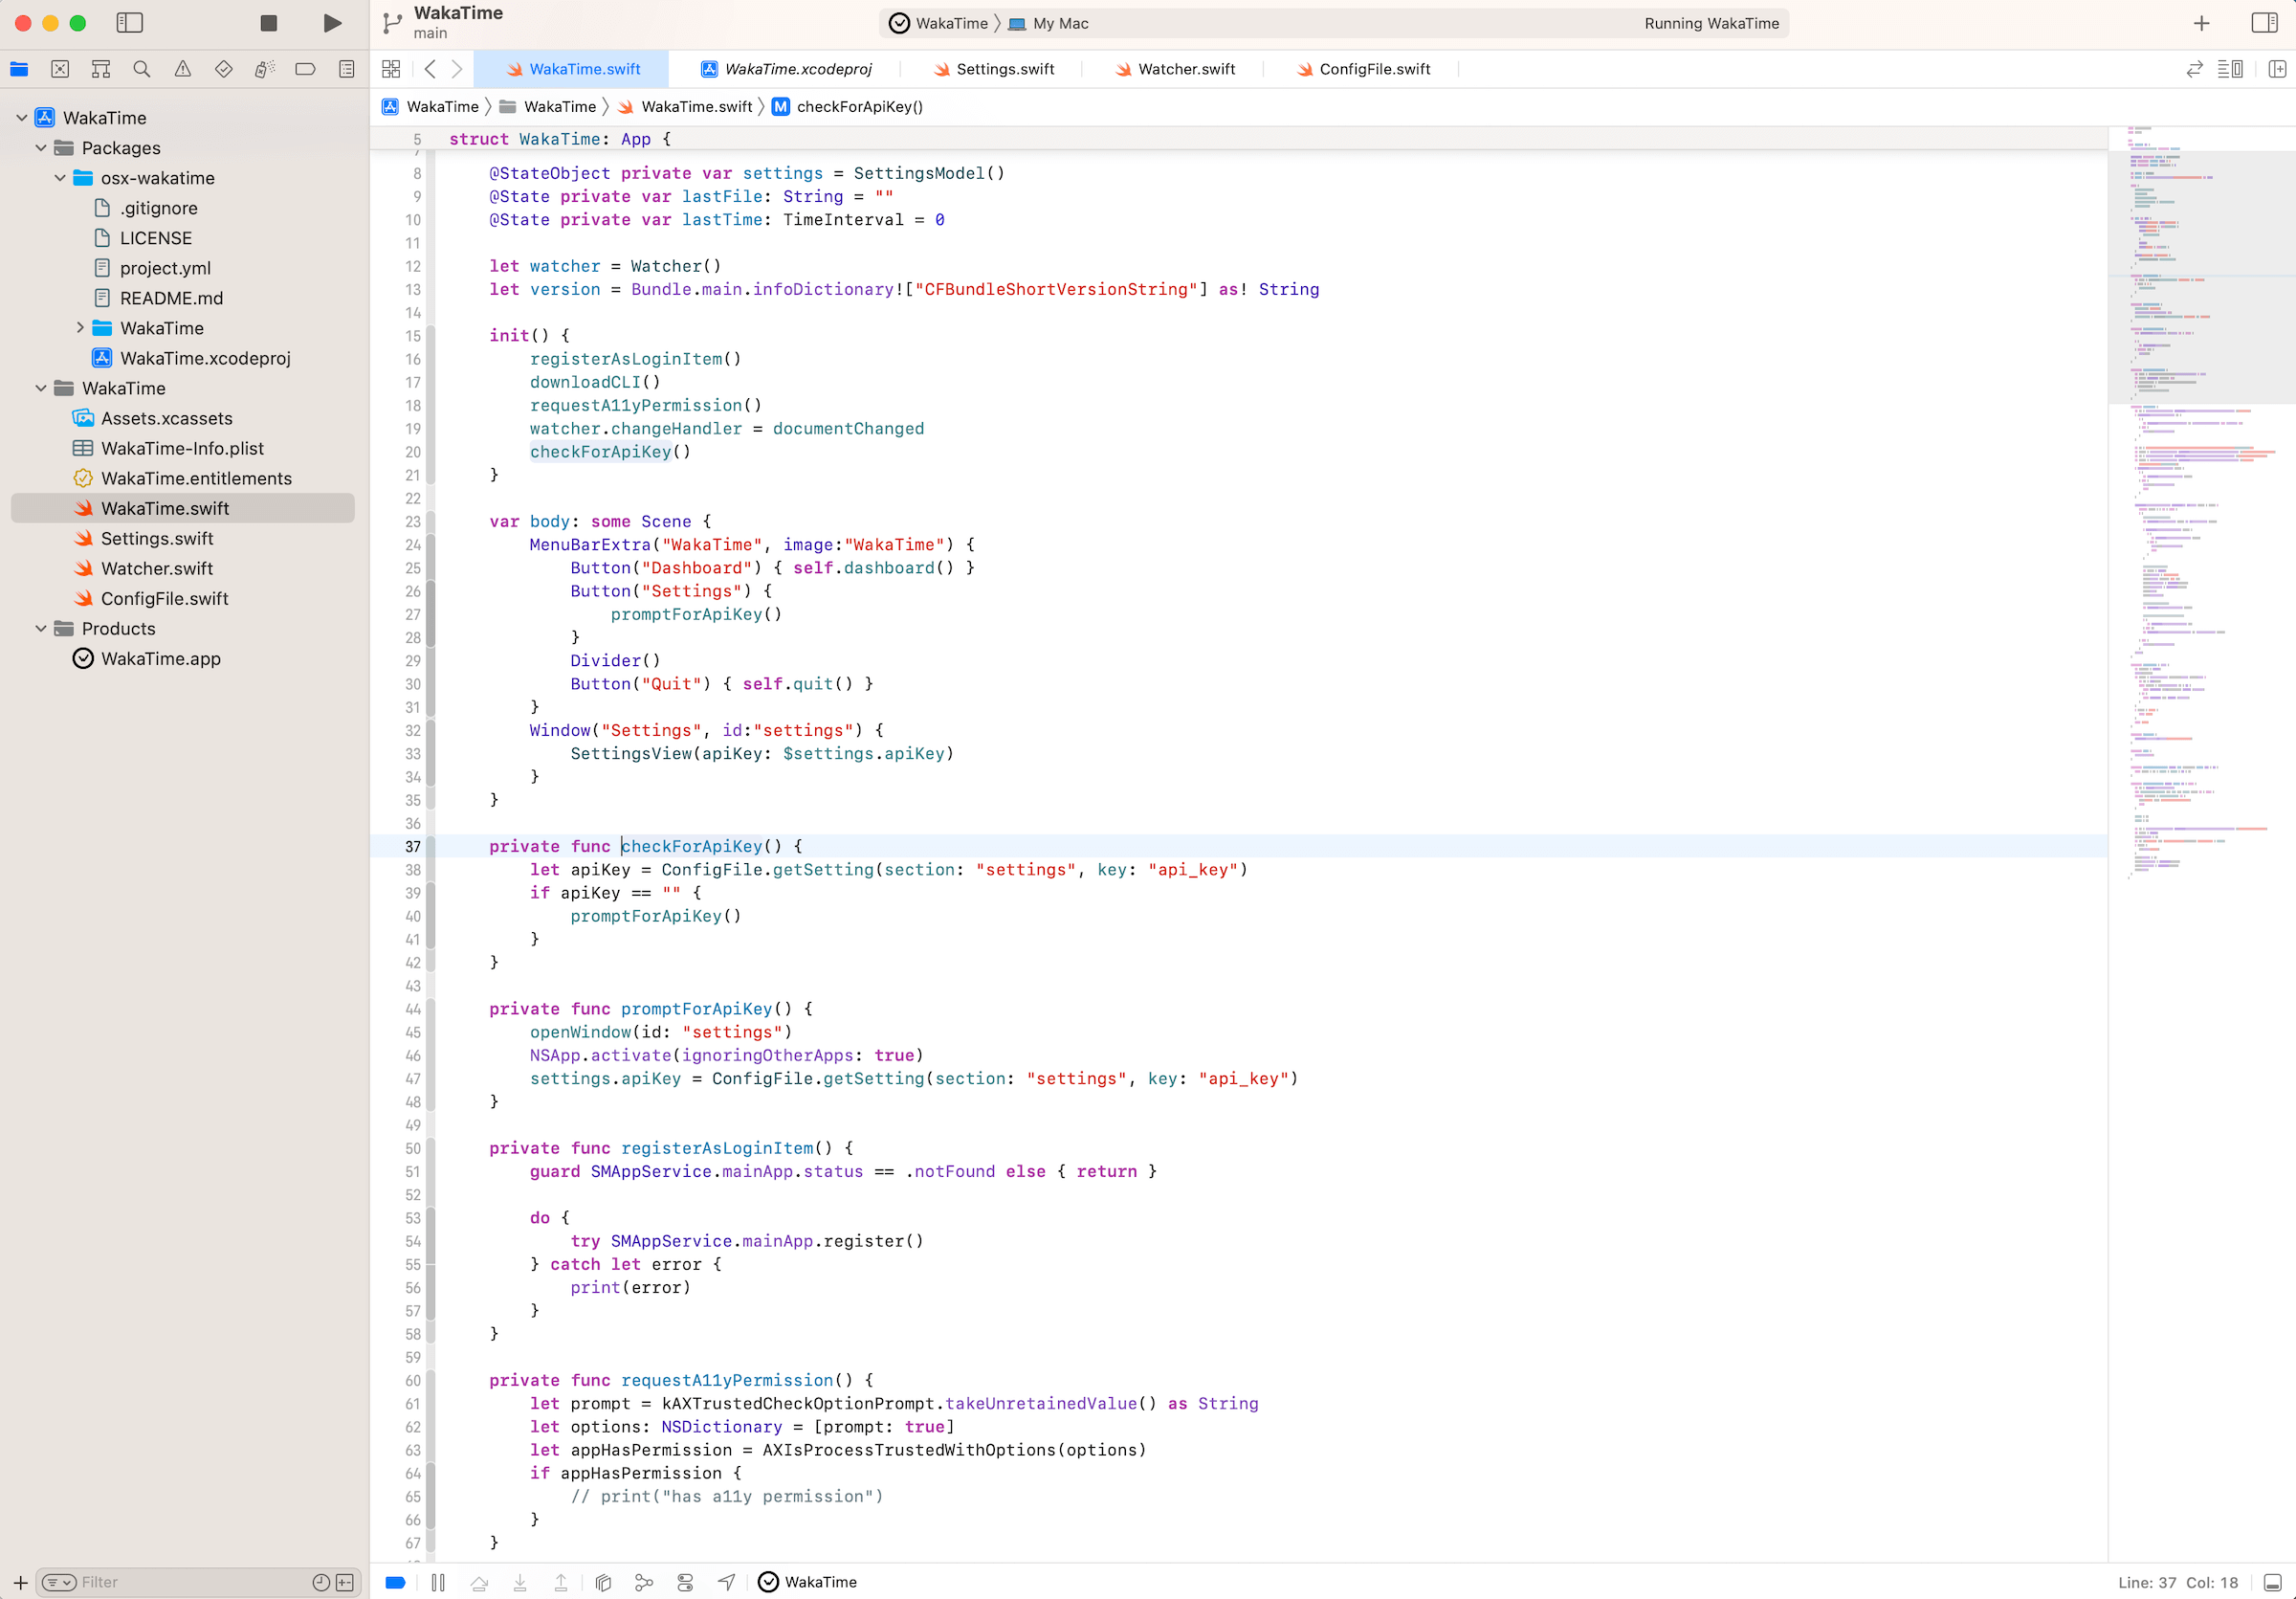Open the Watcher.swift editor tab
This screenshot has height=1599, width=2296.
[1186, 68]
